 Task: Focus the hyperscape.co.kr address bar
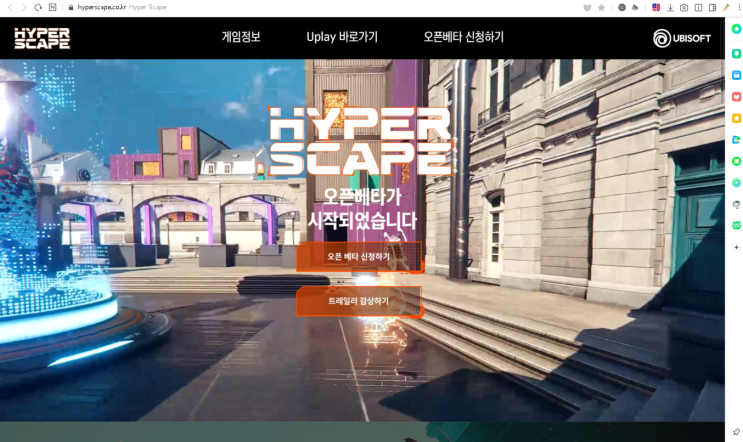tap(102, 7)
